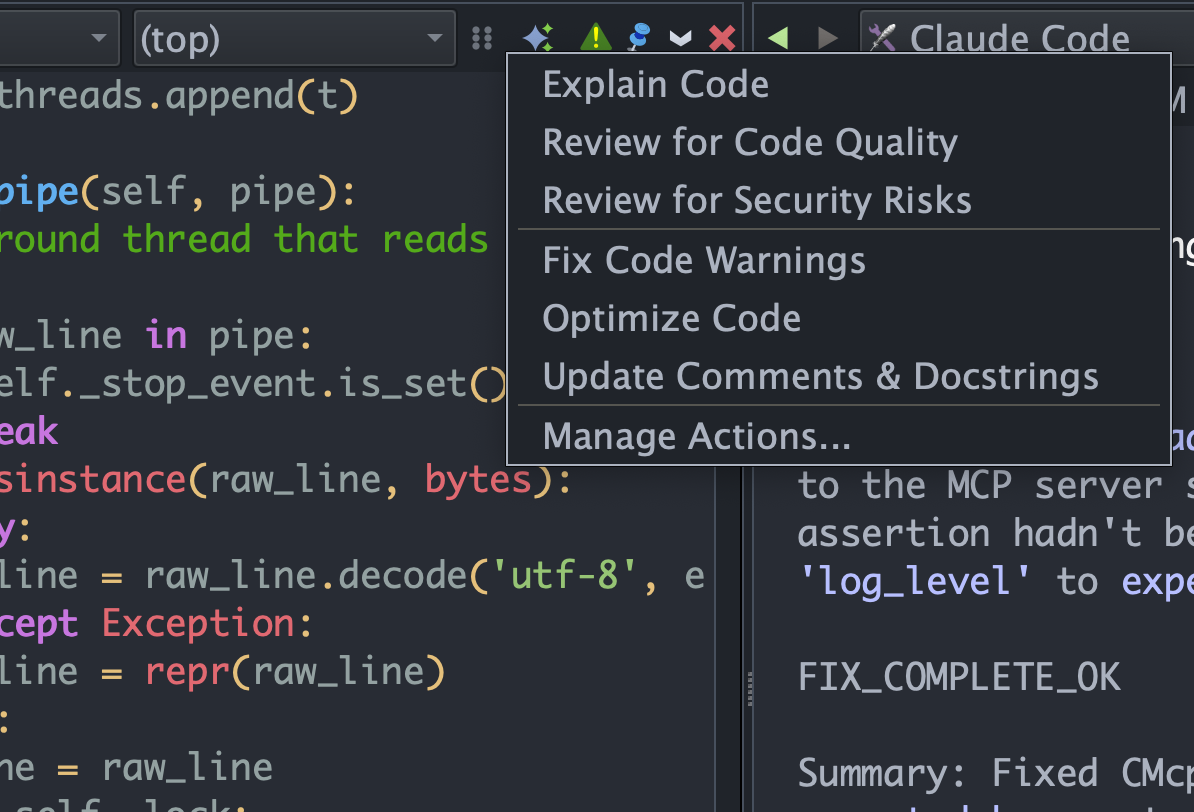
Task: Click the 'Summary: Fixed' text
Action: (948, 773)
